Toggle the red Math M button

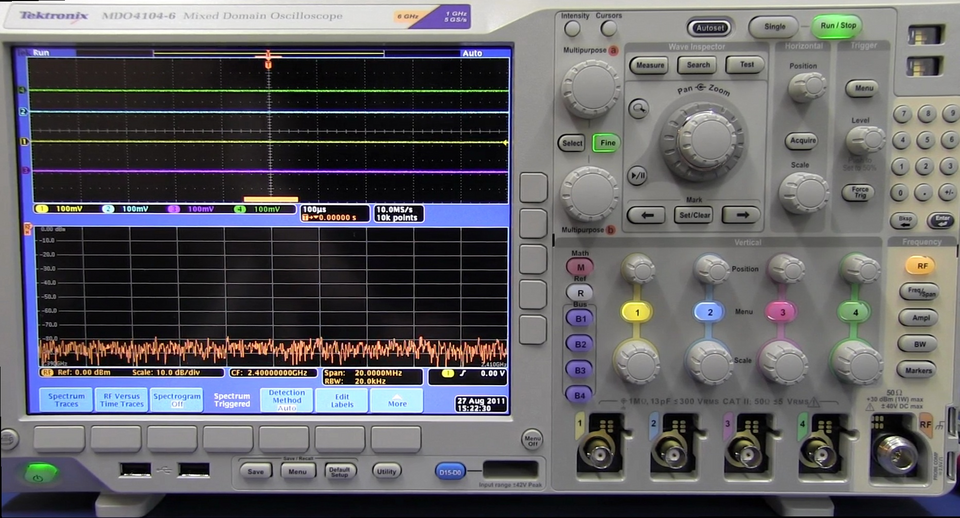click(580, 267)
